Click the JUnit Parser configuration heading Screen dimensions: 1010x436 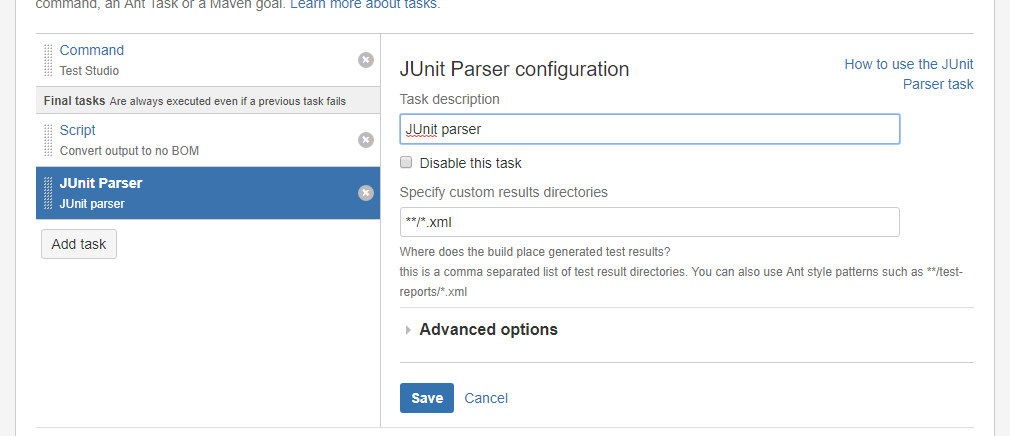pos(515,69)
